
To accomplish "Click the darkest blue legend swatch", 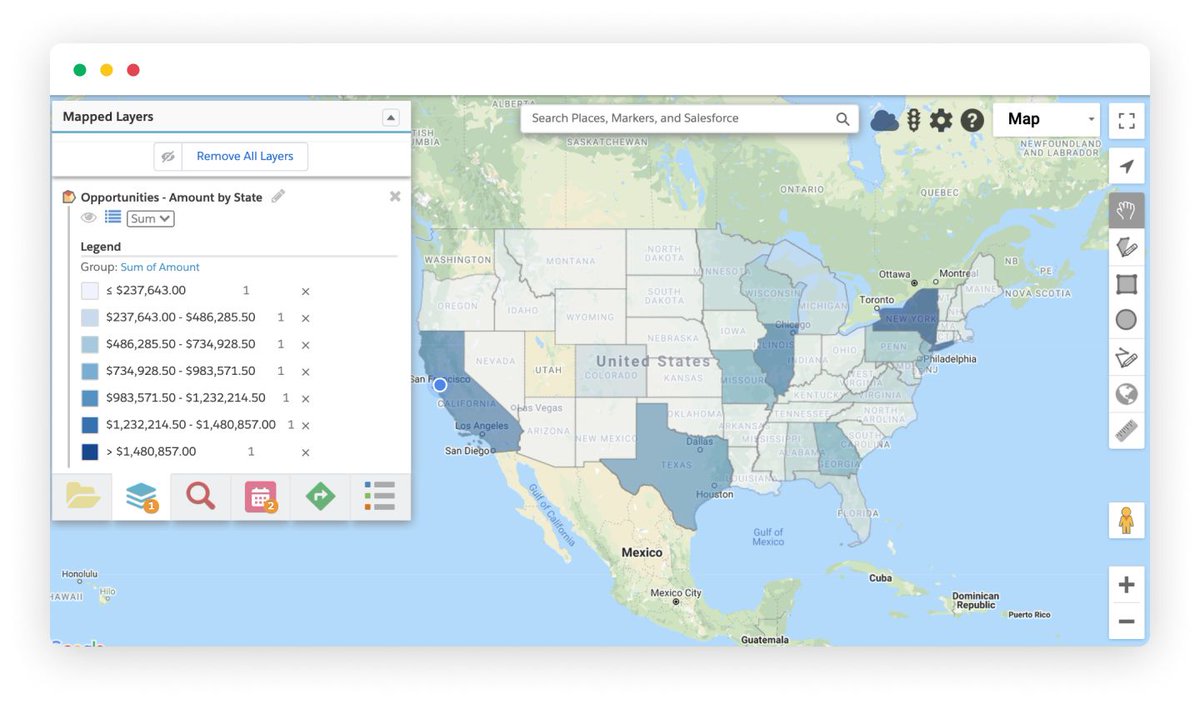I will point(88,451).
